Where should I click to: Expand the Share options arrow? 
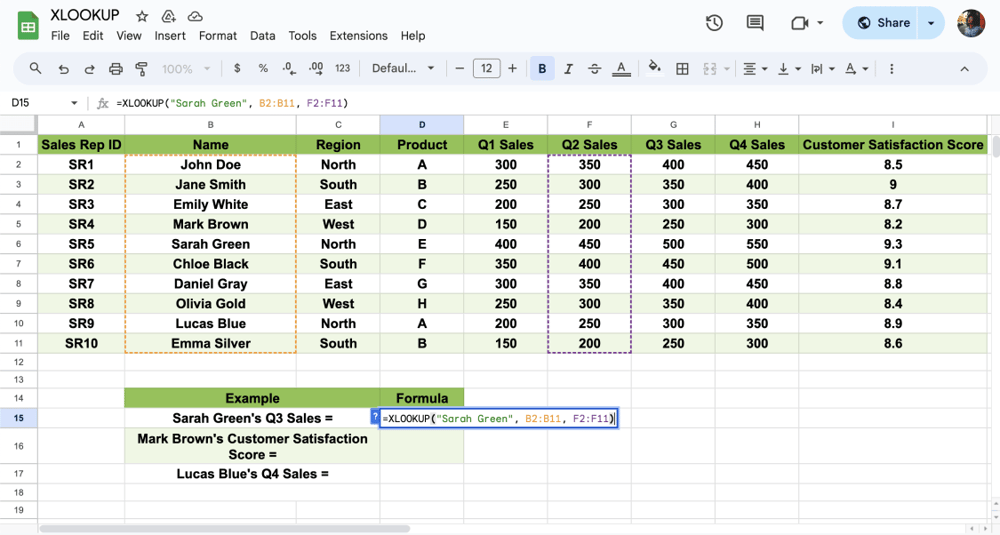932,23
